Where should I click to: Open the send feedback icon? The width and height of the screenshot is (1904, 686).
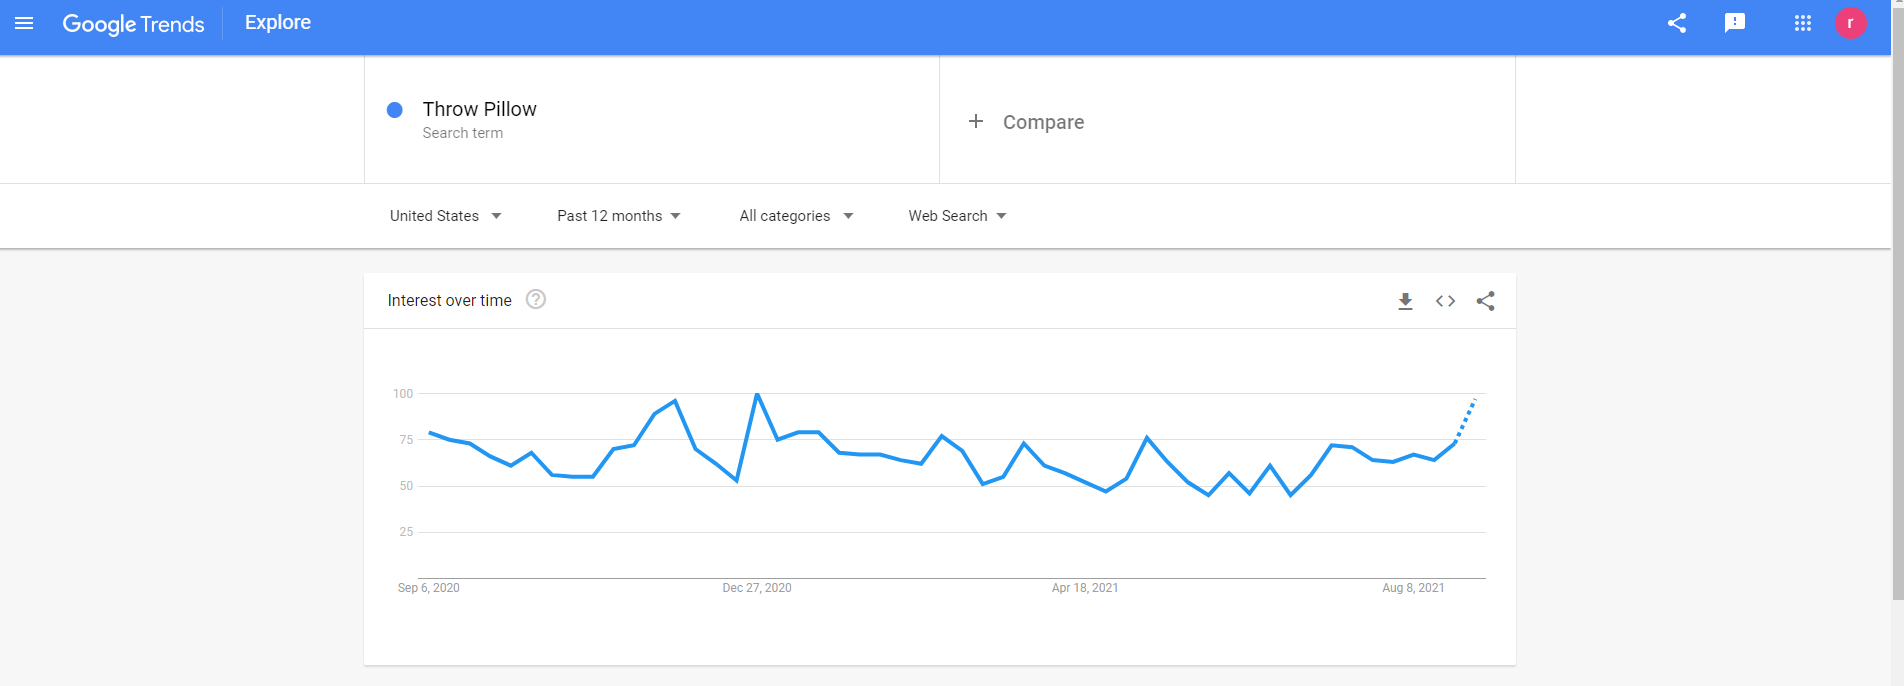click(x=1735, y=23)
